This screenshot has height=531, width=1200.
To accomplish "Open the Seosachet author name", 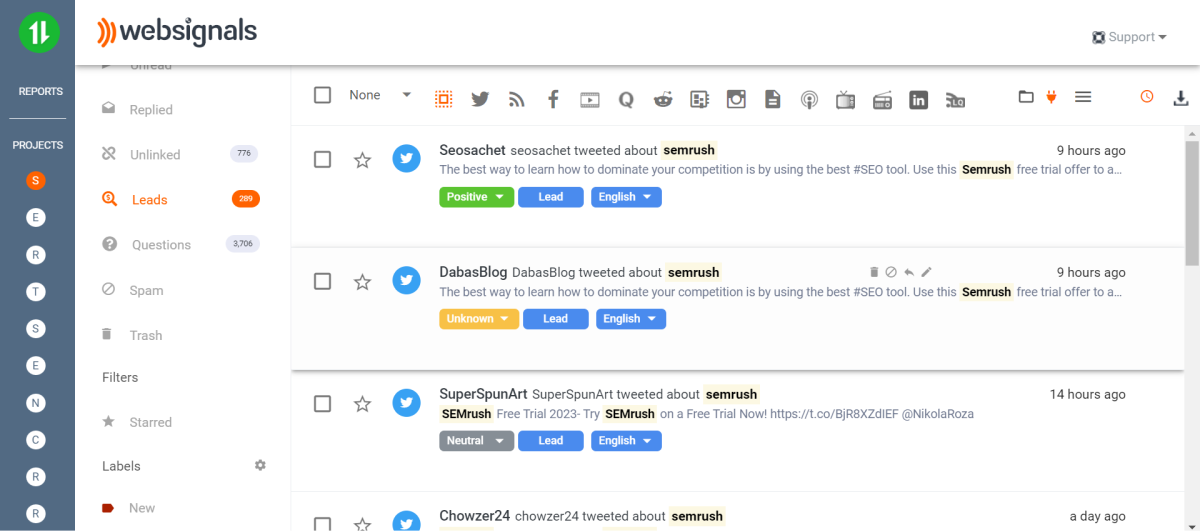I will pyautogui.click(x=472, y=150).
